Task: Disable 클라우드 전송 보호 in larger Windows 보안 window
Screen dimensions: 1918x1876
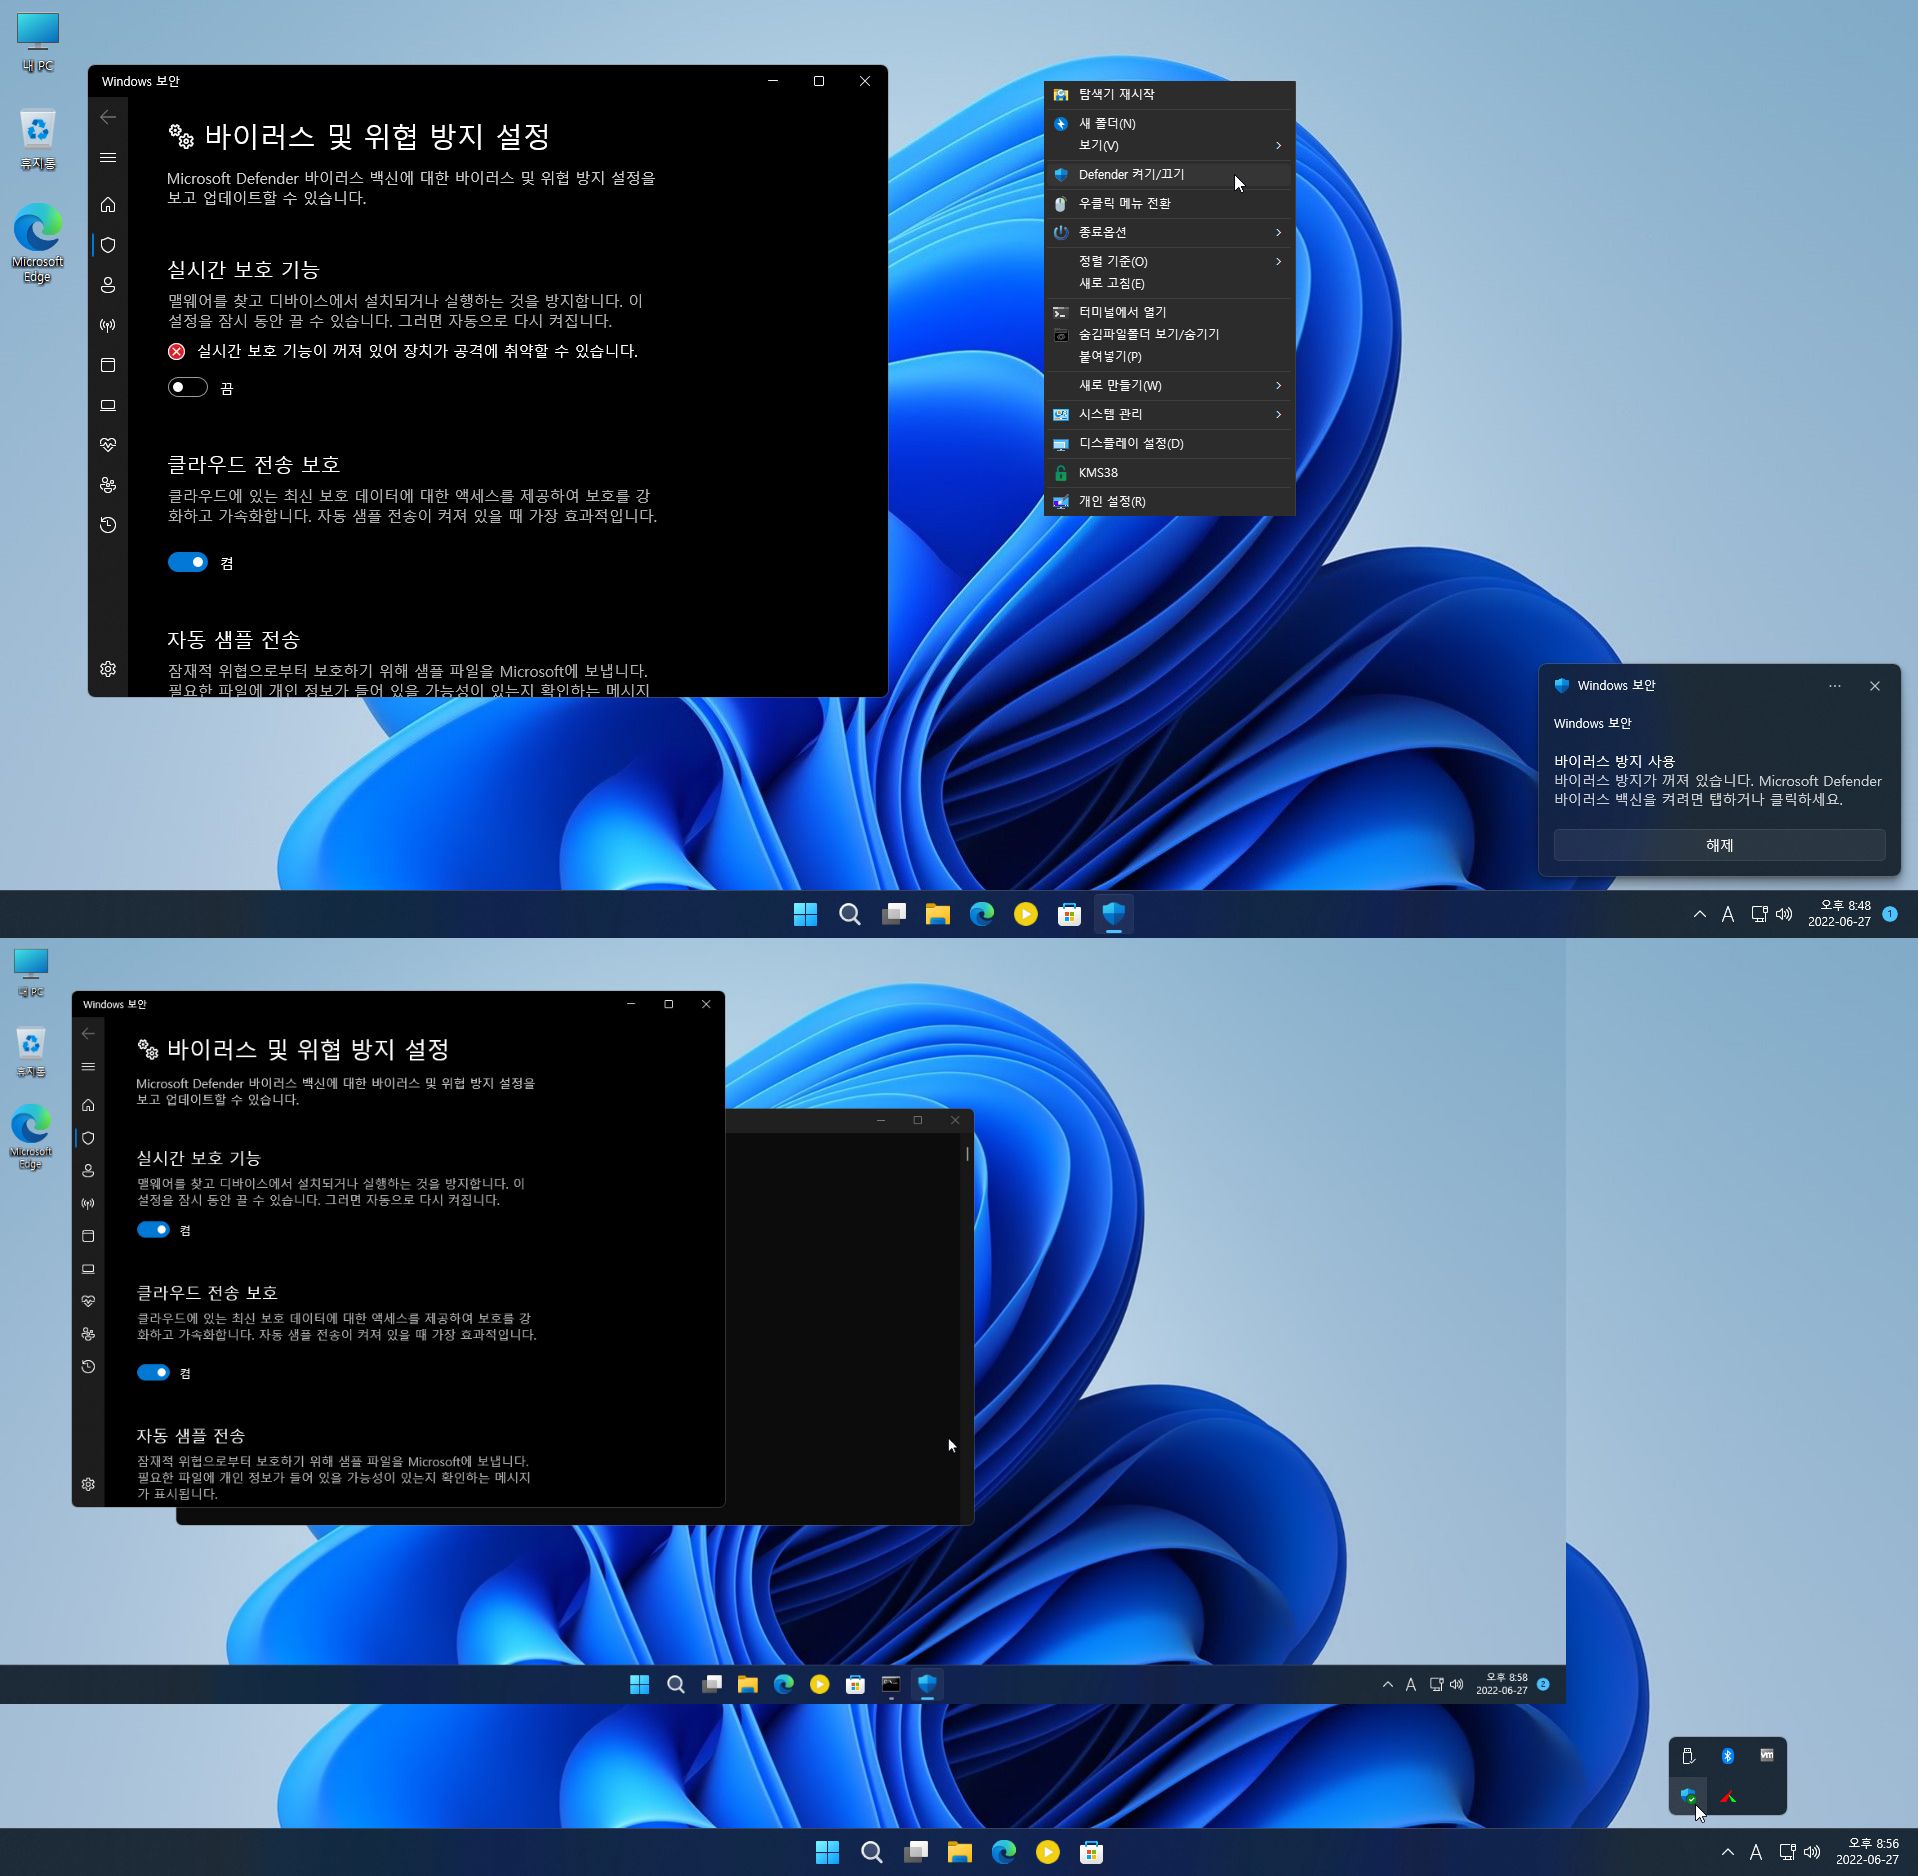Action: click(187, 562)
